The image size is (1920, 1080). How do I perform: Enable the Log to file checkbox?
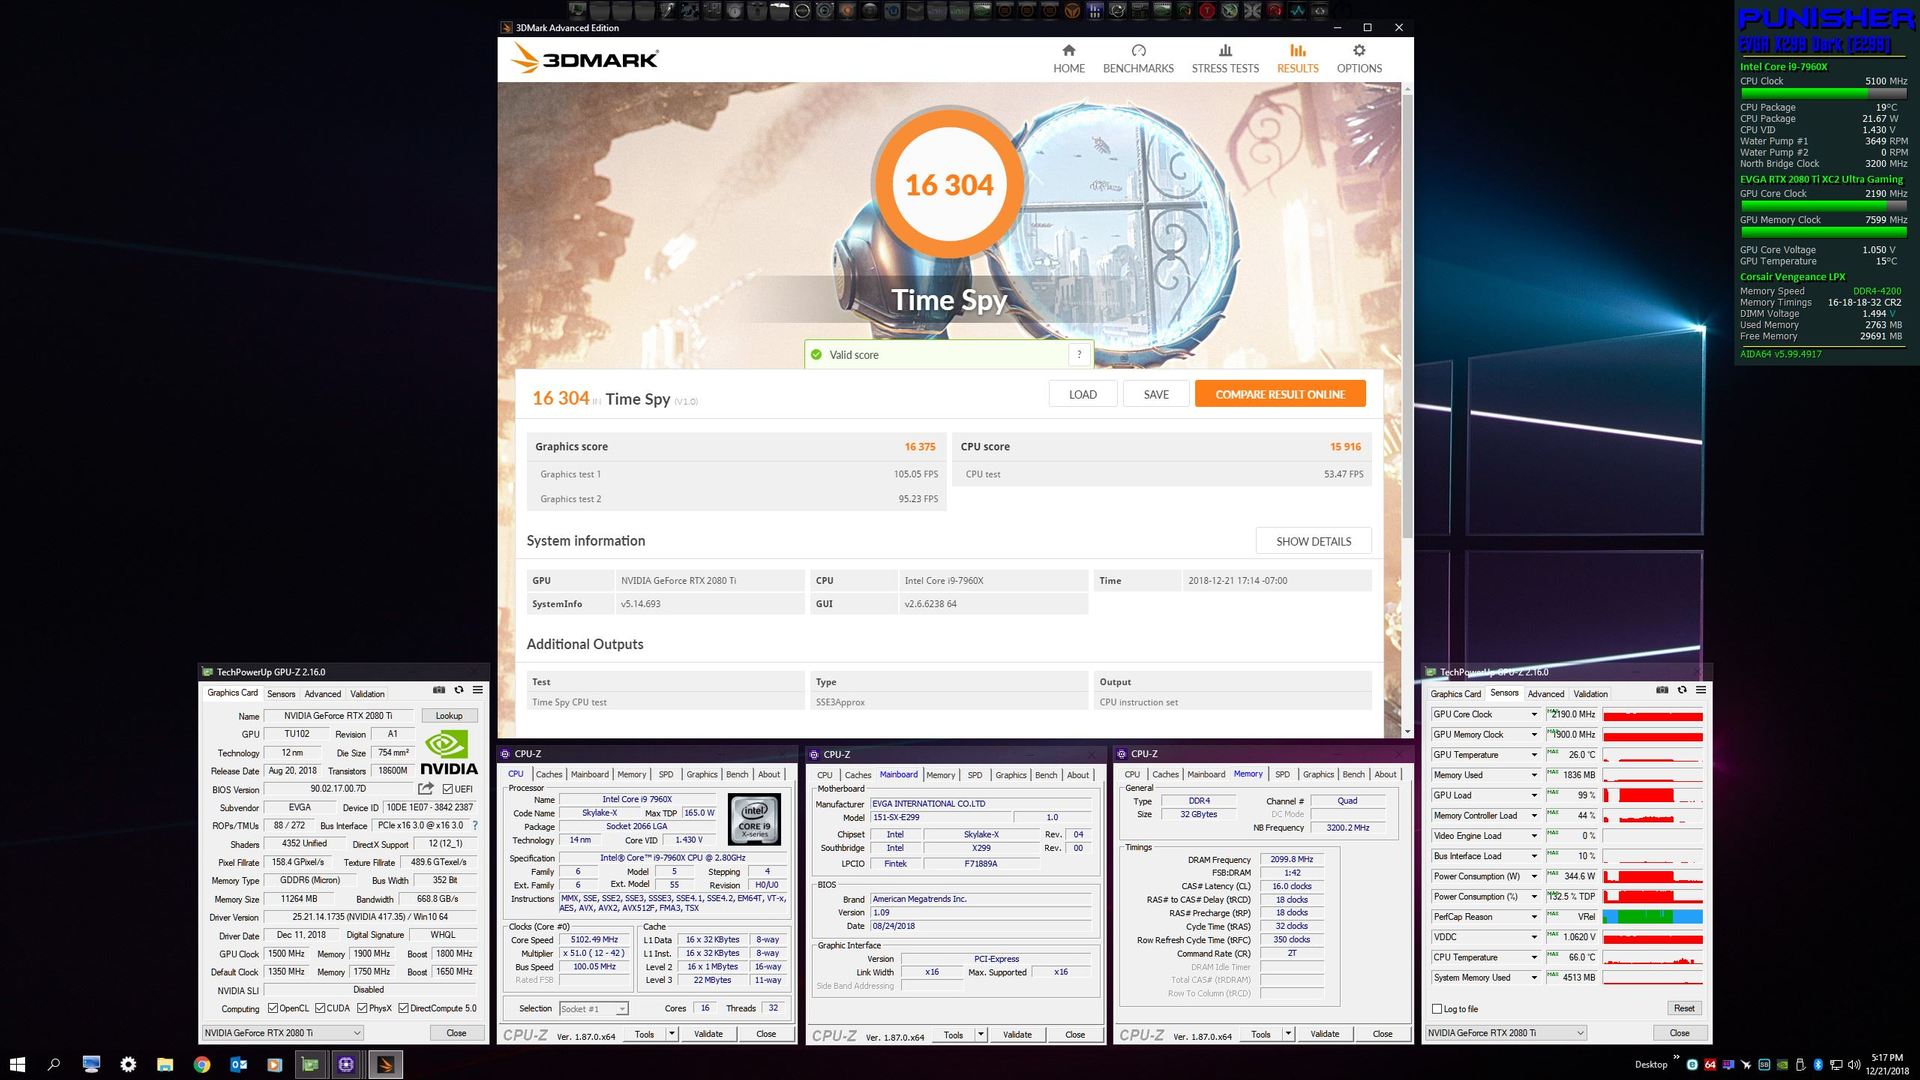click(x=1437, y=1009)
